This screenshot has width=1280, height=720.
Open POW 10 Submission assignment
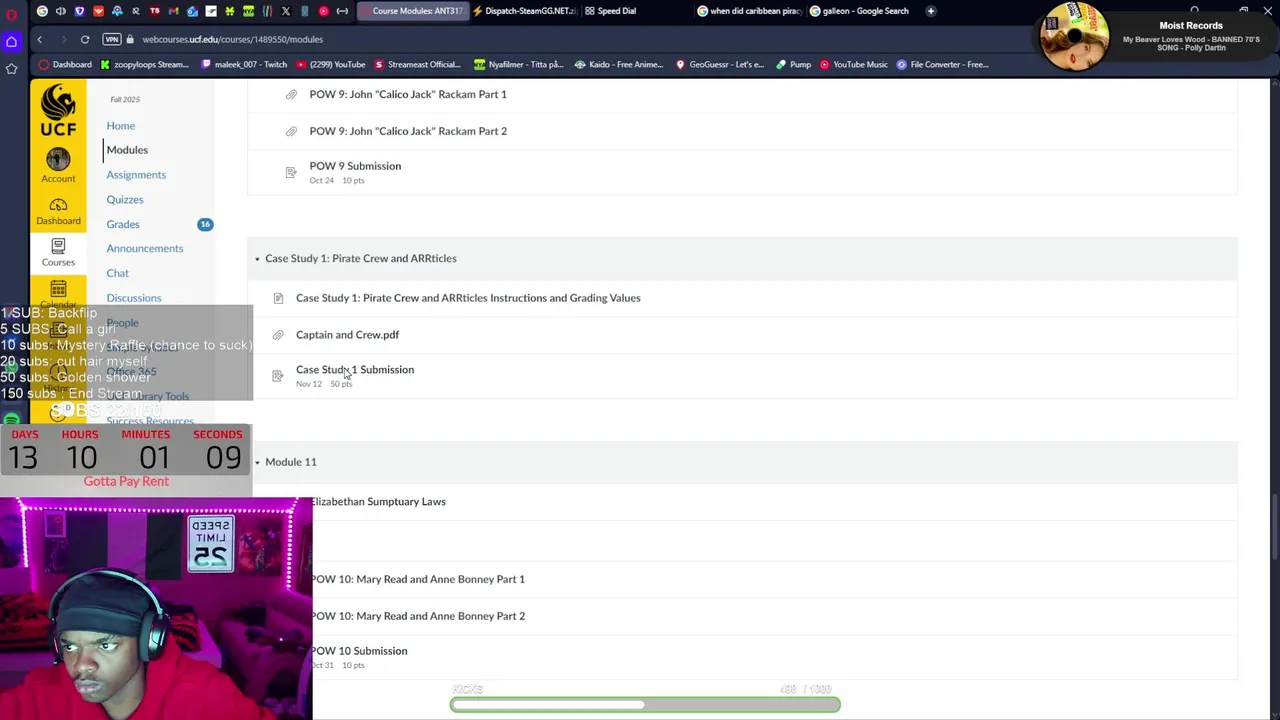(x=359, y=651)
